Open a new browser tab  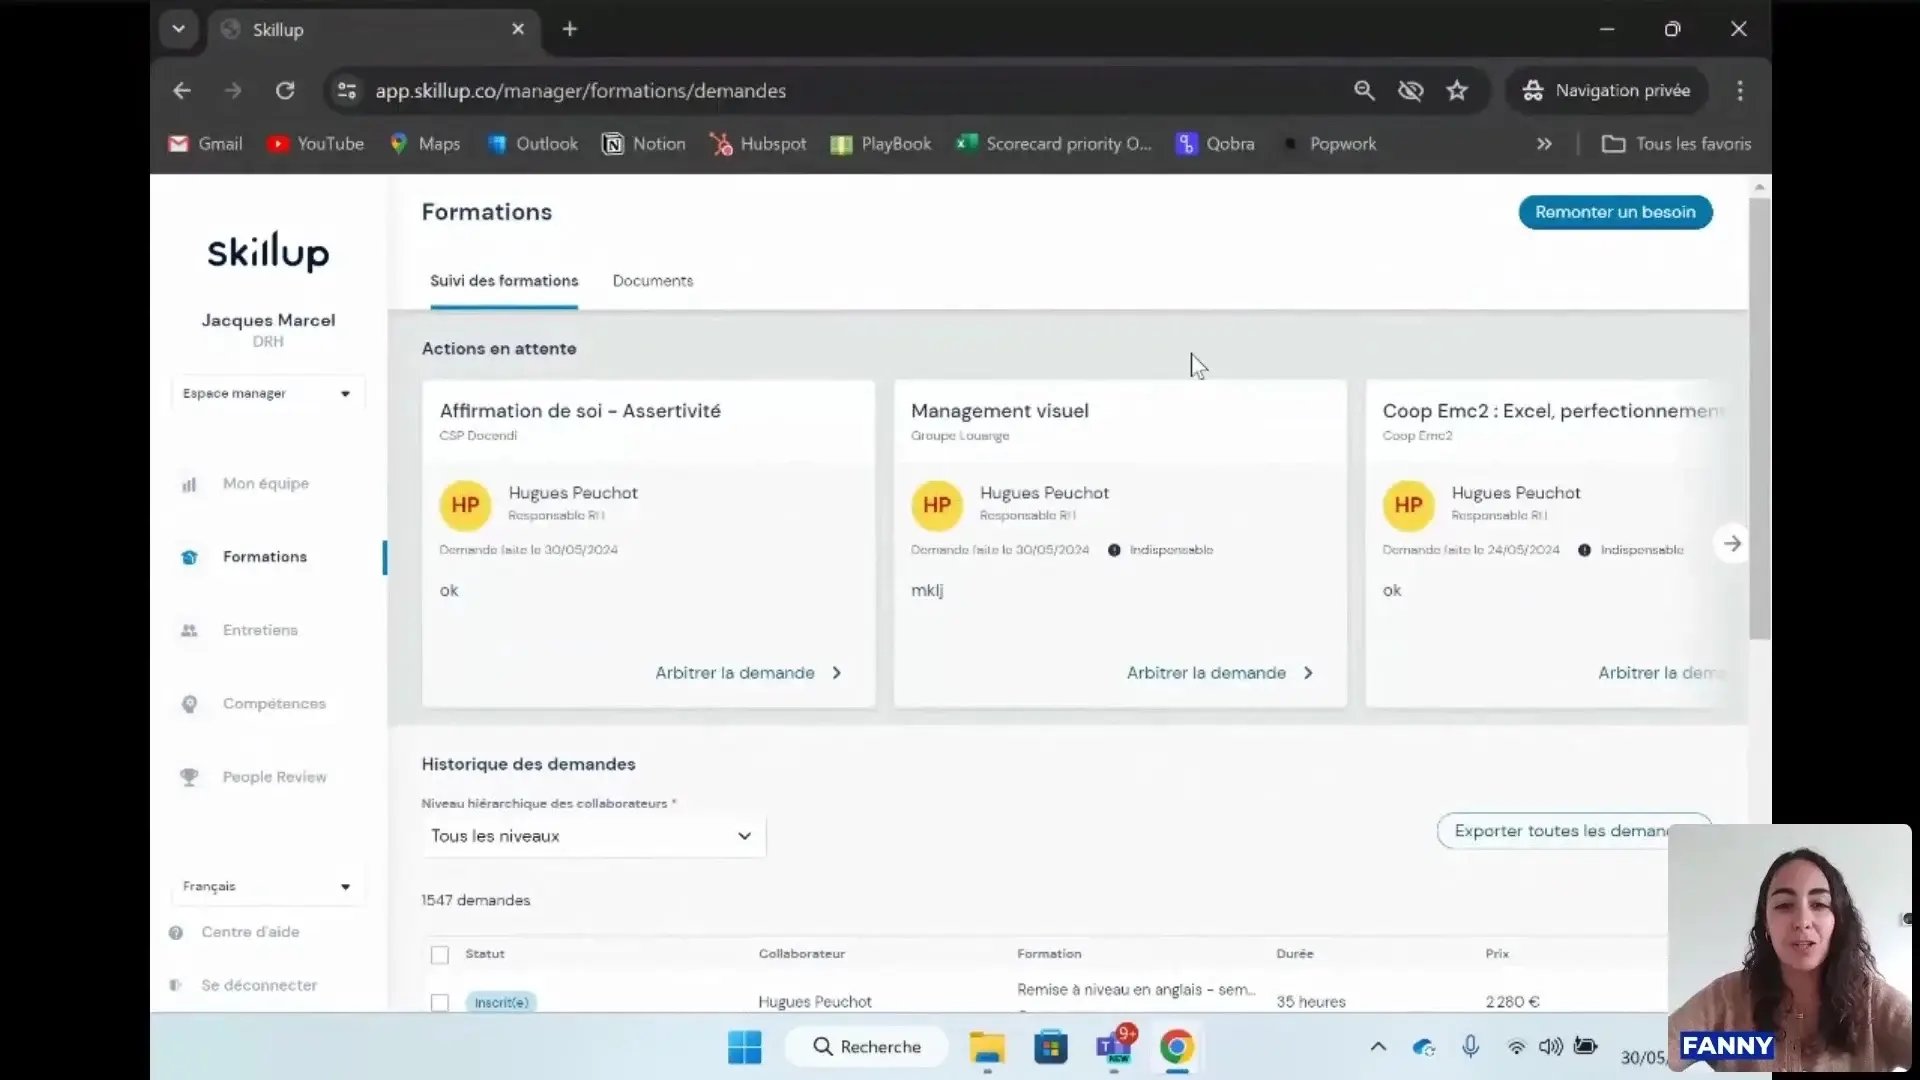(570, 29)
